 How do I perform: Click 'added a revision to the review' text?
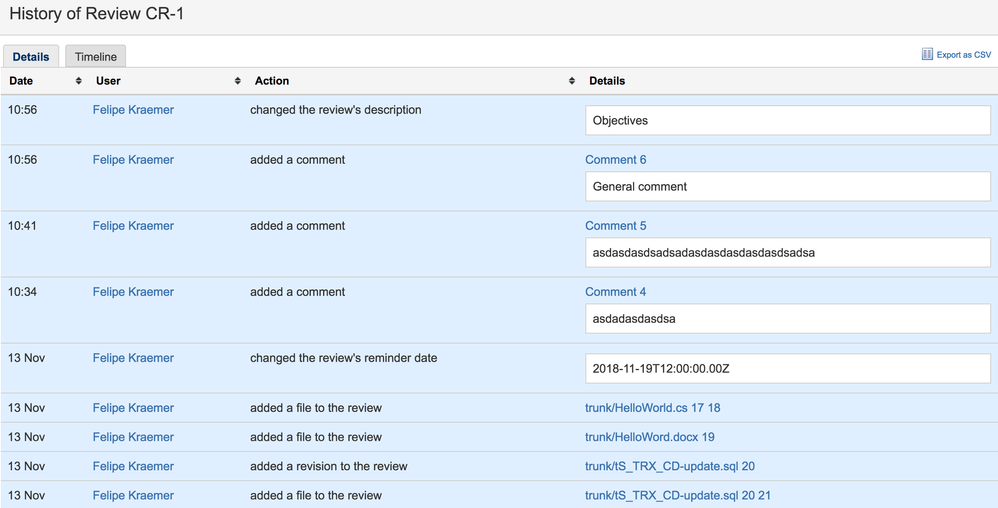pos(328,467)
